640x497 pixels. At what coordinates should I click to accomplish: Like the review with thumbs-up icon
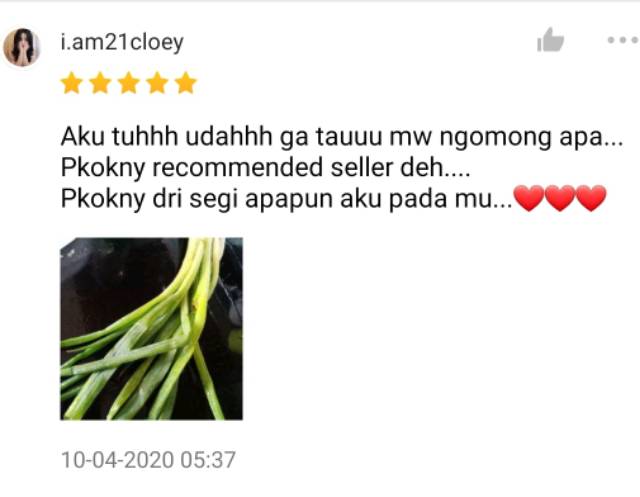(x=550, y=40)
